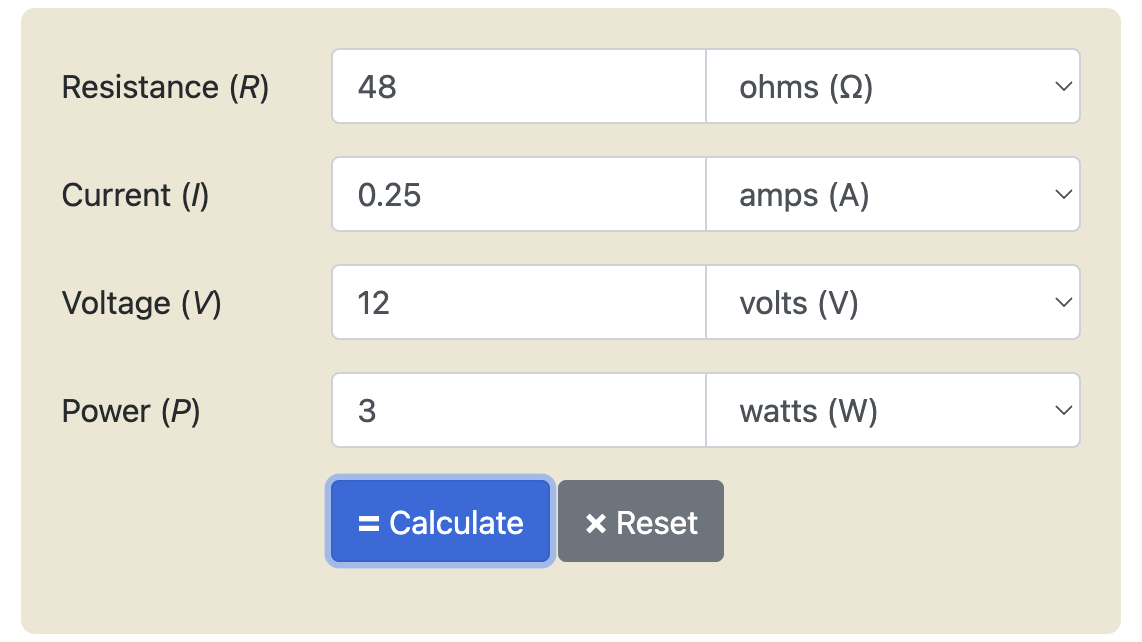
Task: Open the ohms (Ω) unit selector
Action: tap(893, 87)
